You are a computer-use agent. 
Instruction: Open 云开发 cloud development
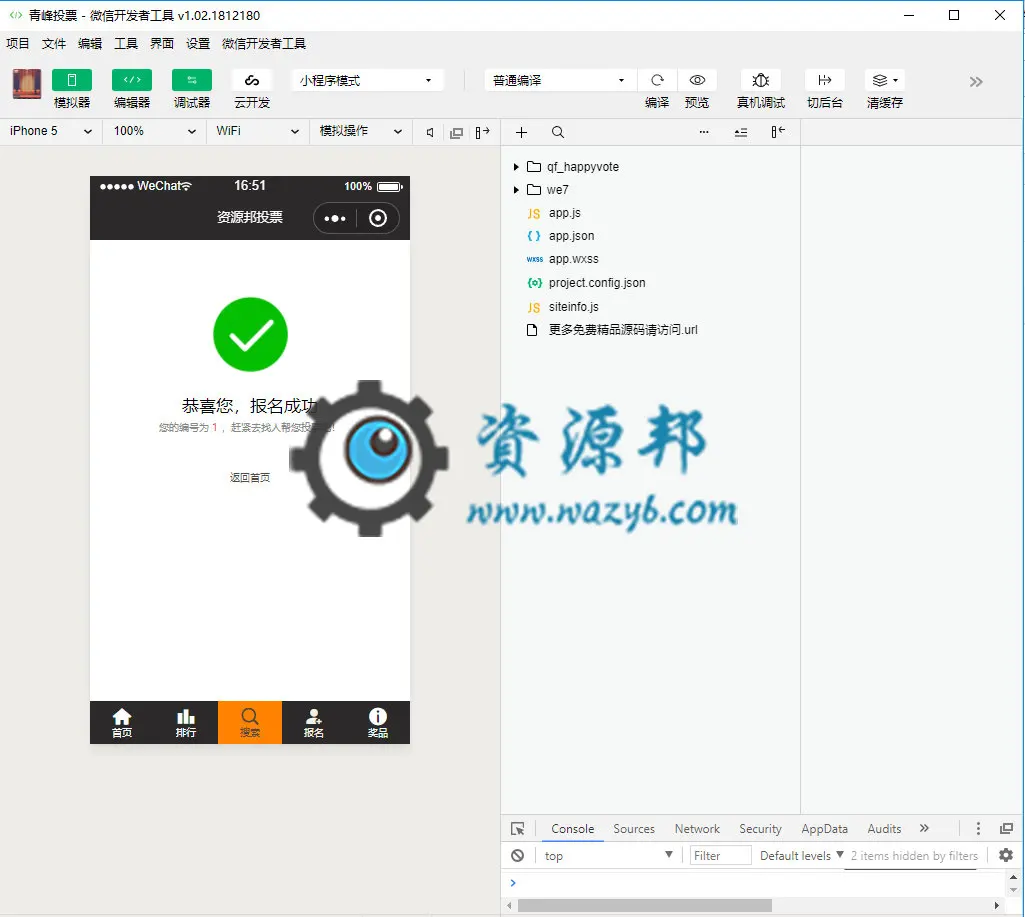pos(252,80)
